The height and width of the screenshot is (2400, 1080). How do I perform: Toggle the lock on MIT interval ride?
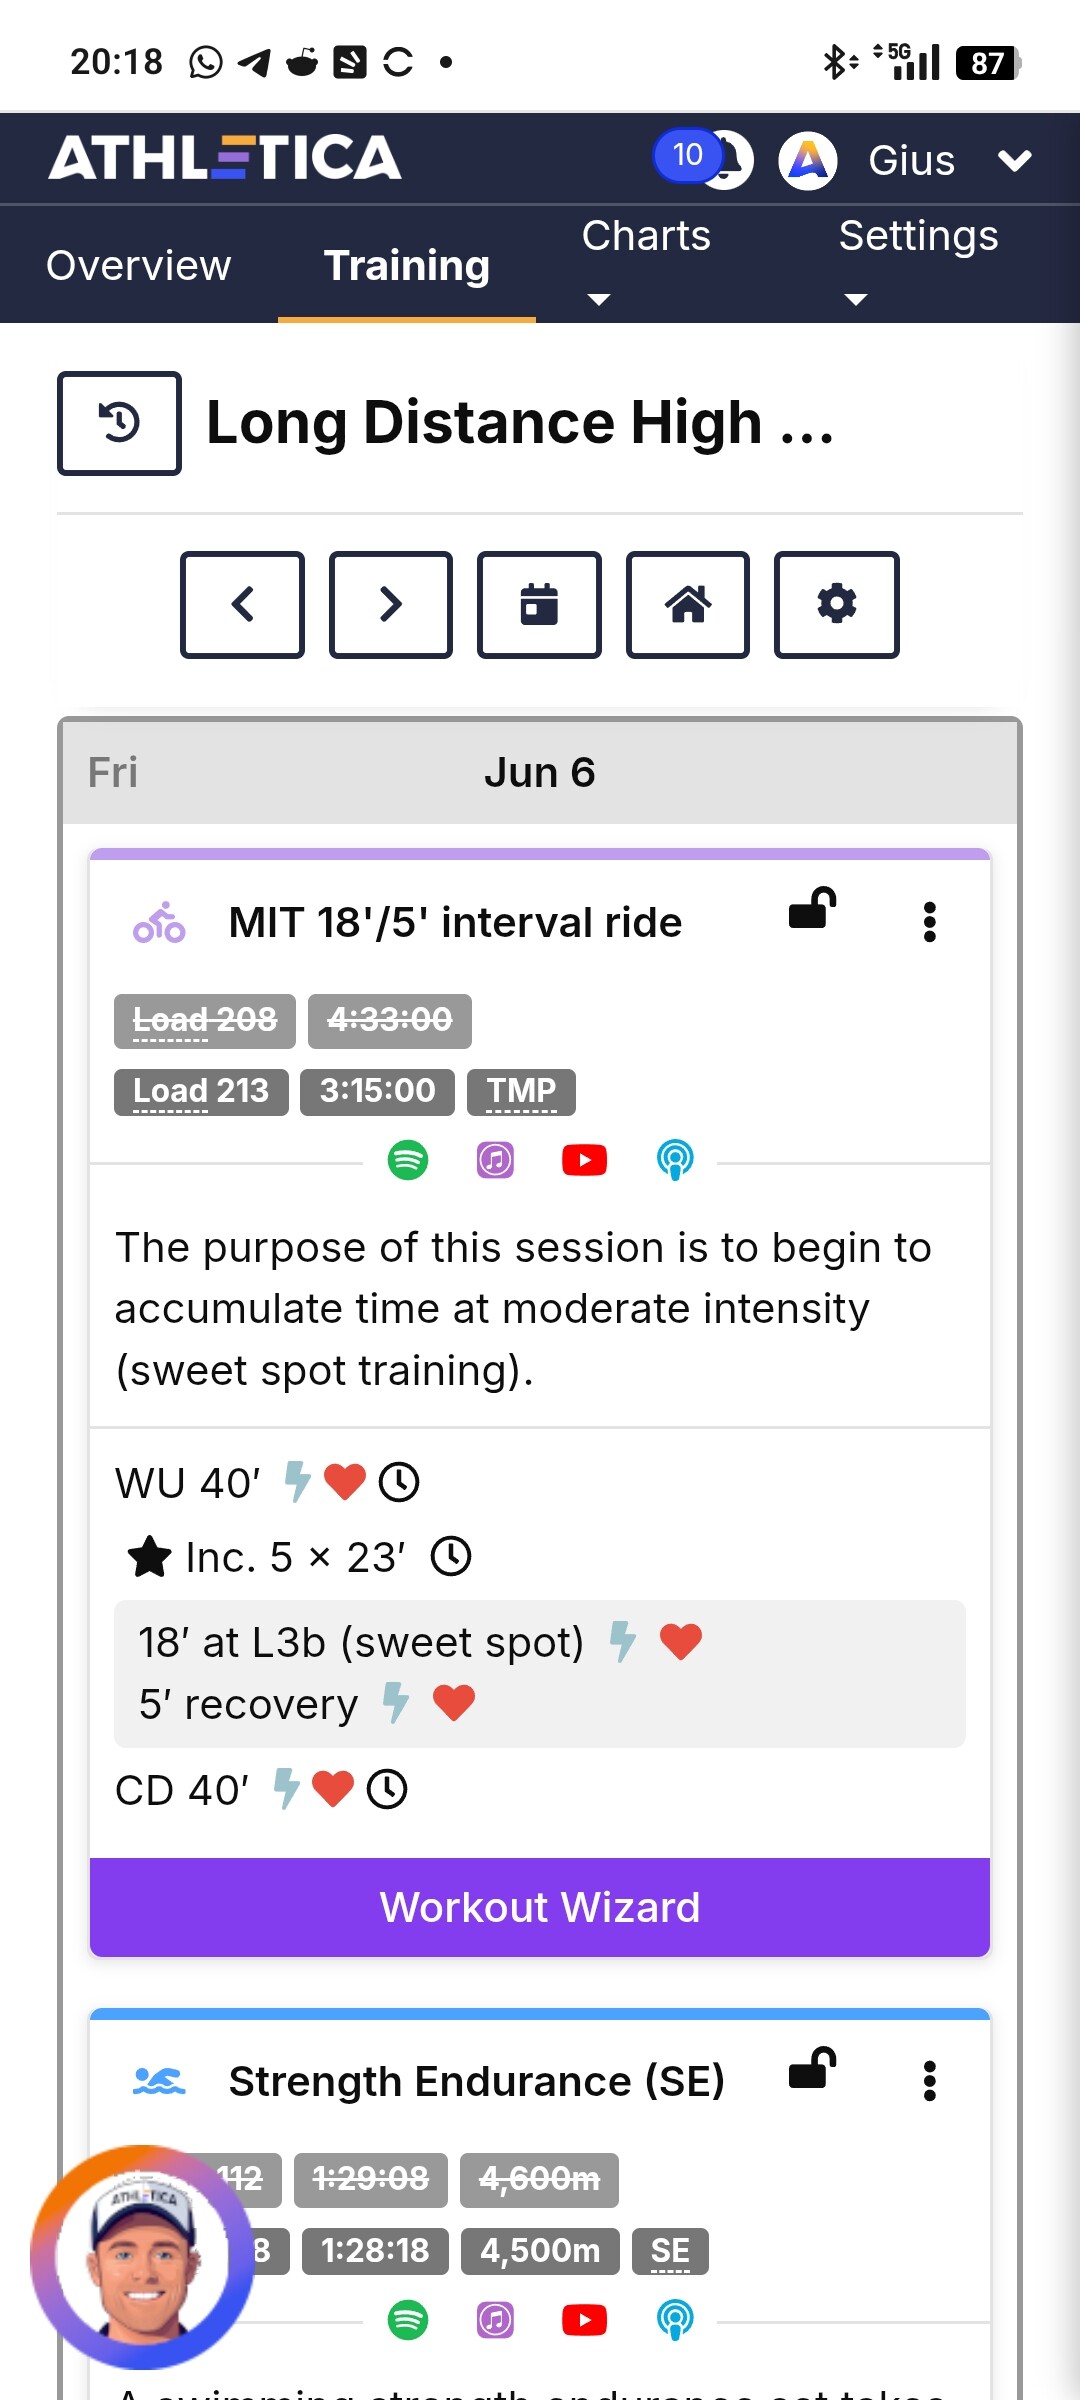812,909
